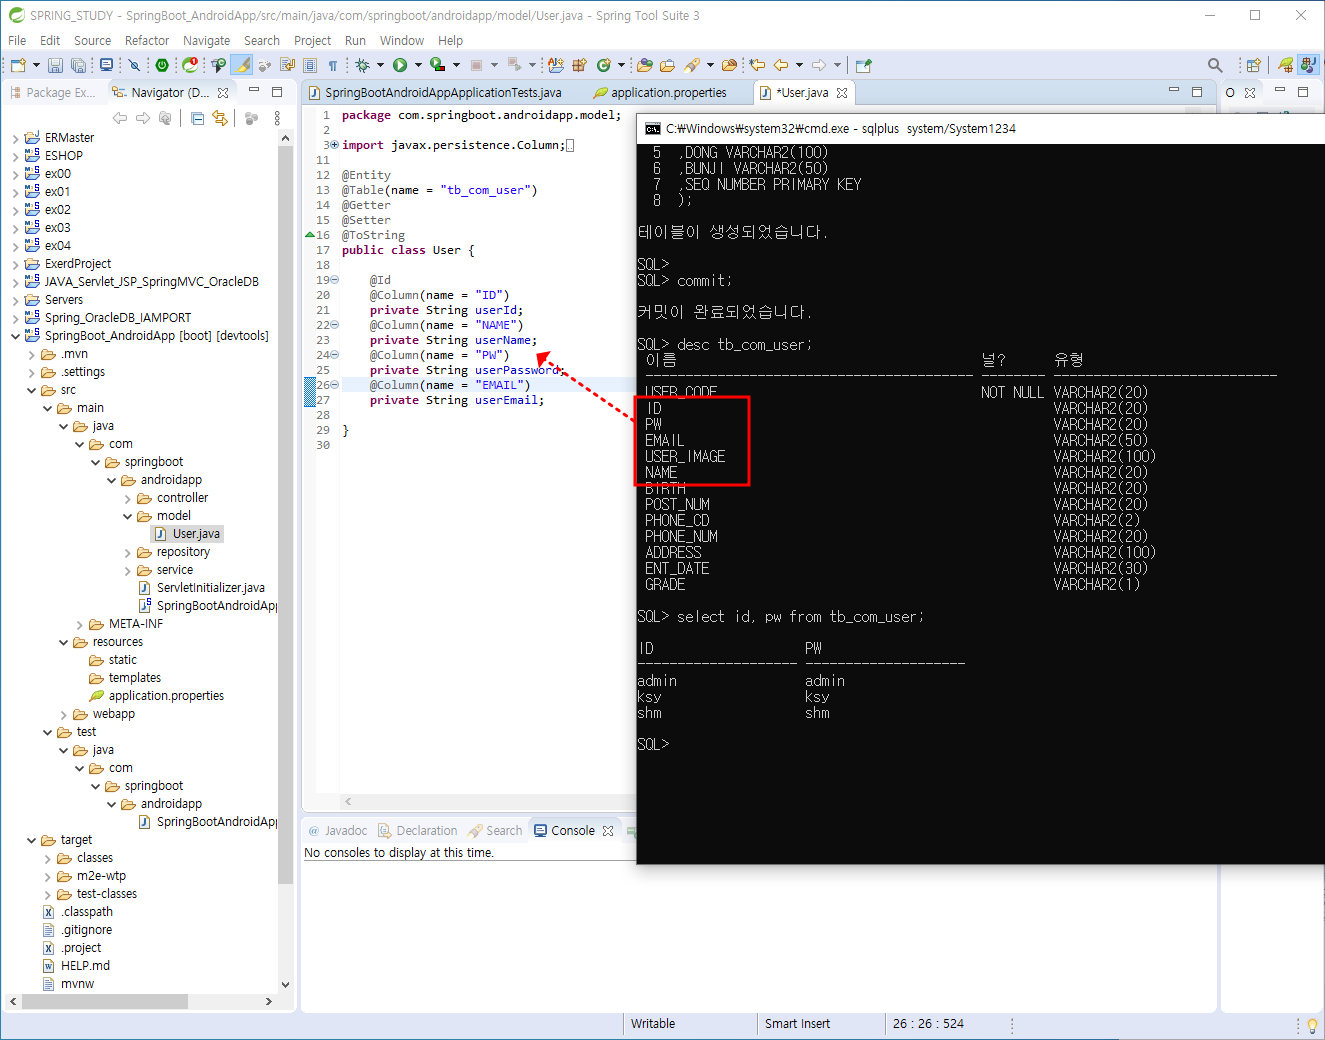Viewport: 1325px width, 1040px height.
Task: Open the Debug dropdown arrow
Action: coord(380,65)
